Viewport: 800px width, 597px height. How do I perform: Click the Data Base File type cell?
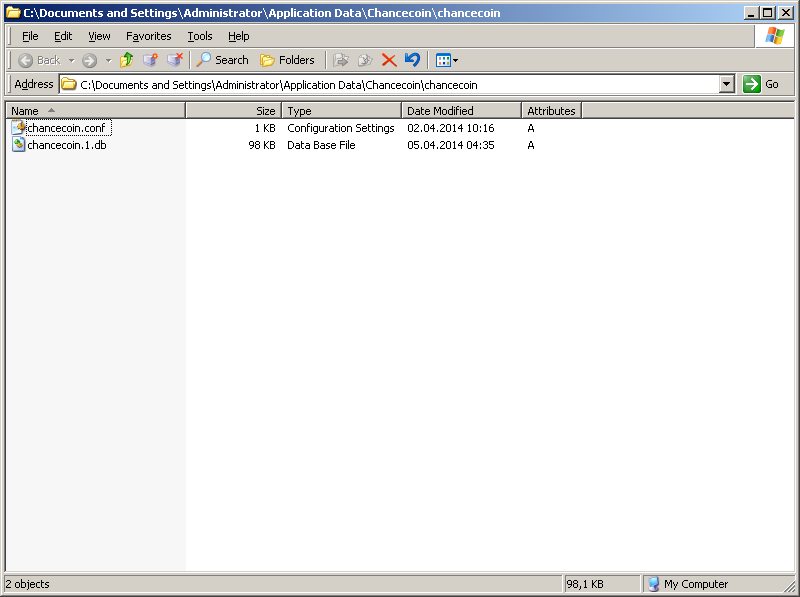coord(321,145)
